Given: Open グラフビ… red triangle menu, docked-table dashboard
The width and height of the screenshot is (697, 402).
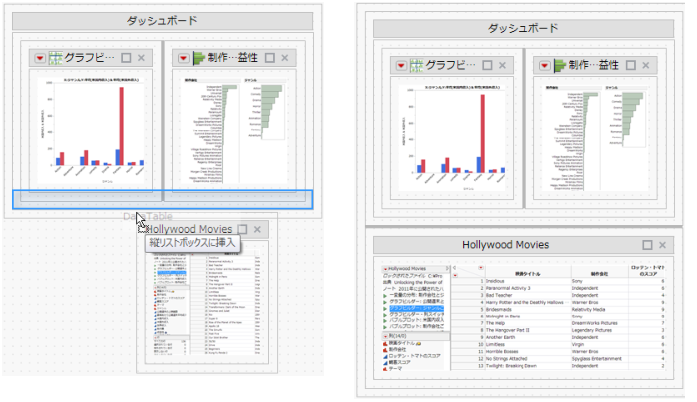Looking at the screenshot, I should [401, 66].
